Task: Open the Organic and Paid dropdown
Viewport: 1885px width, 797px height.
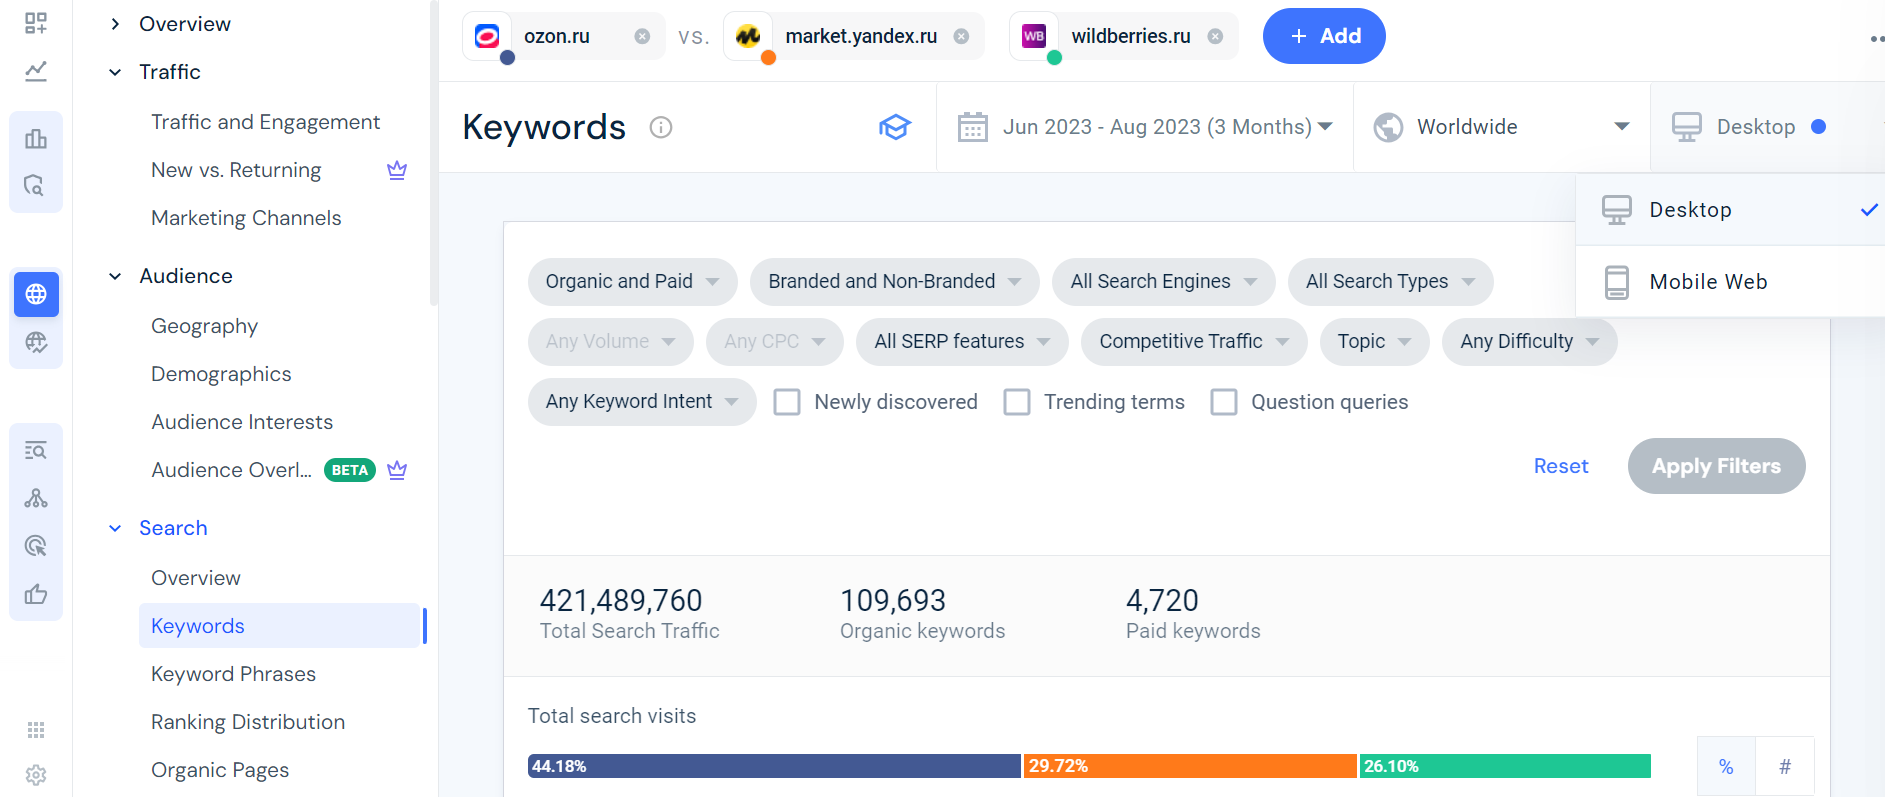Action: (633, 282)
